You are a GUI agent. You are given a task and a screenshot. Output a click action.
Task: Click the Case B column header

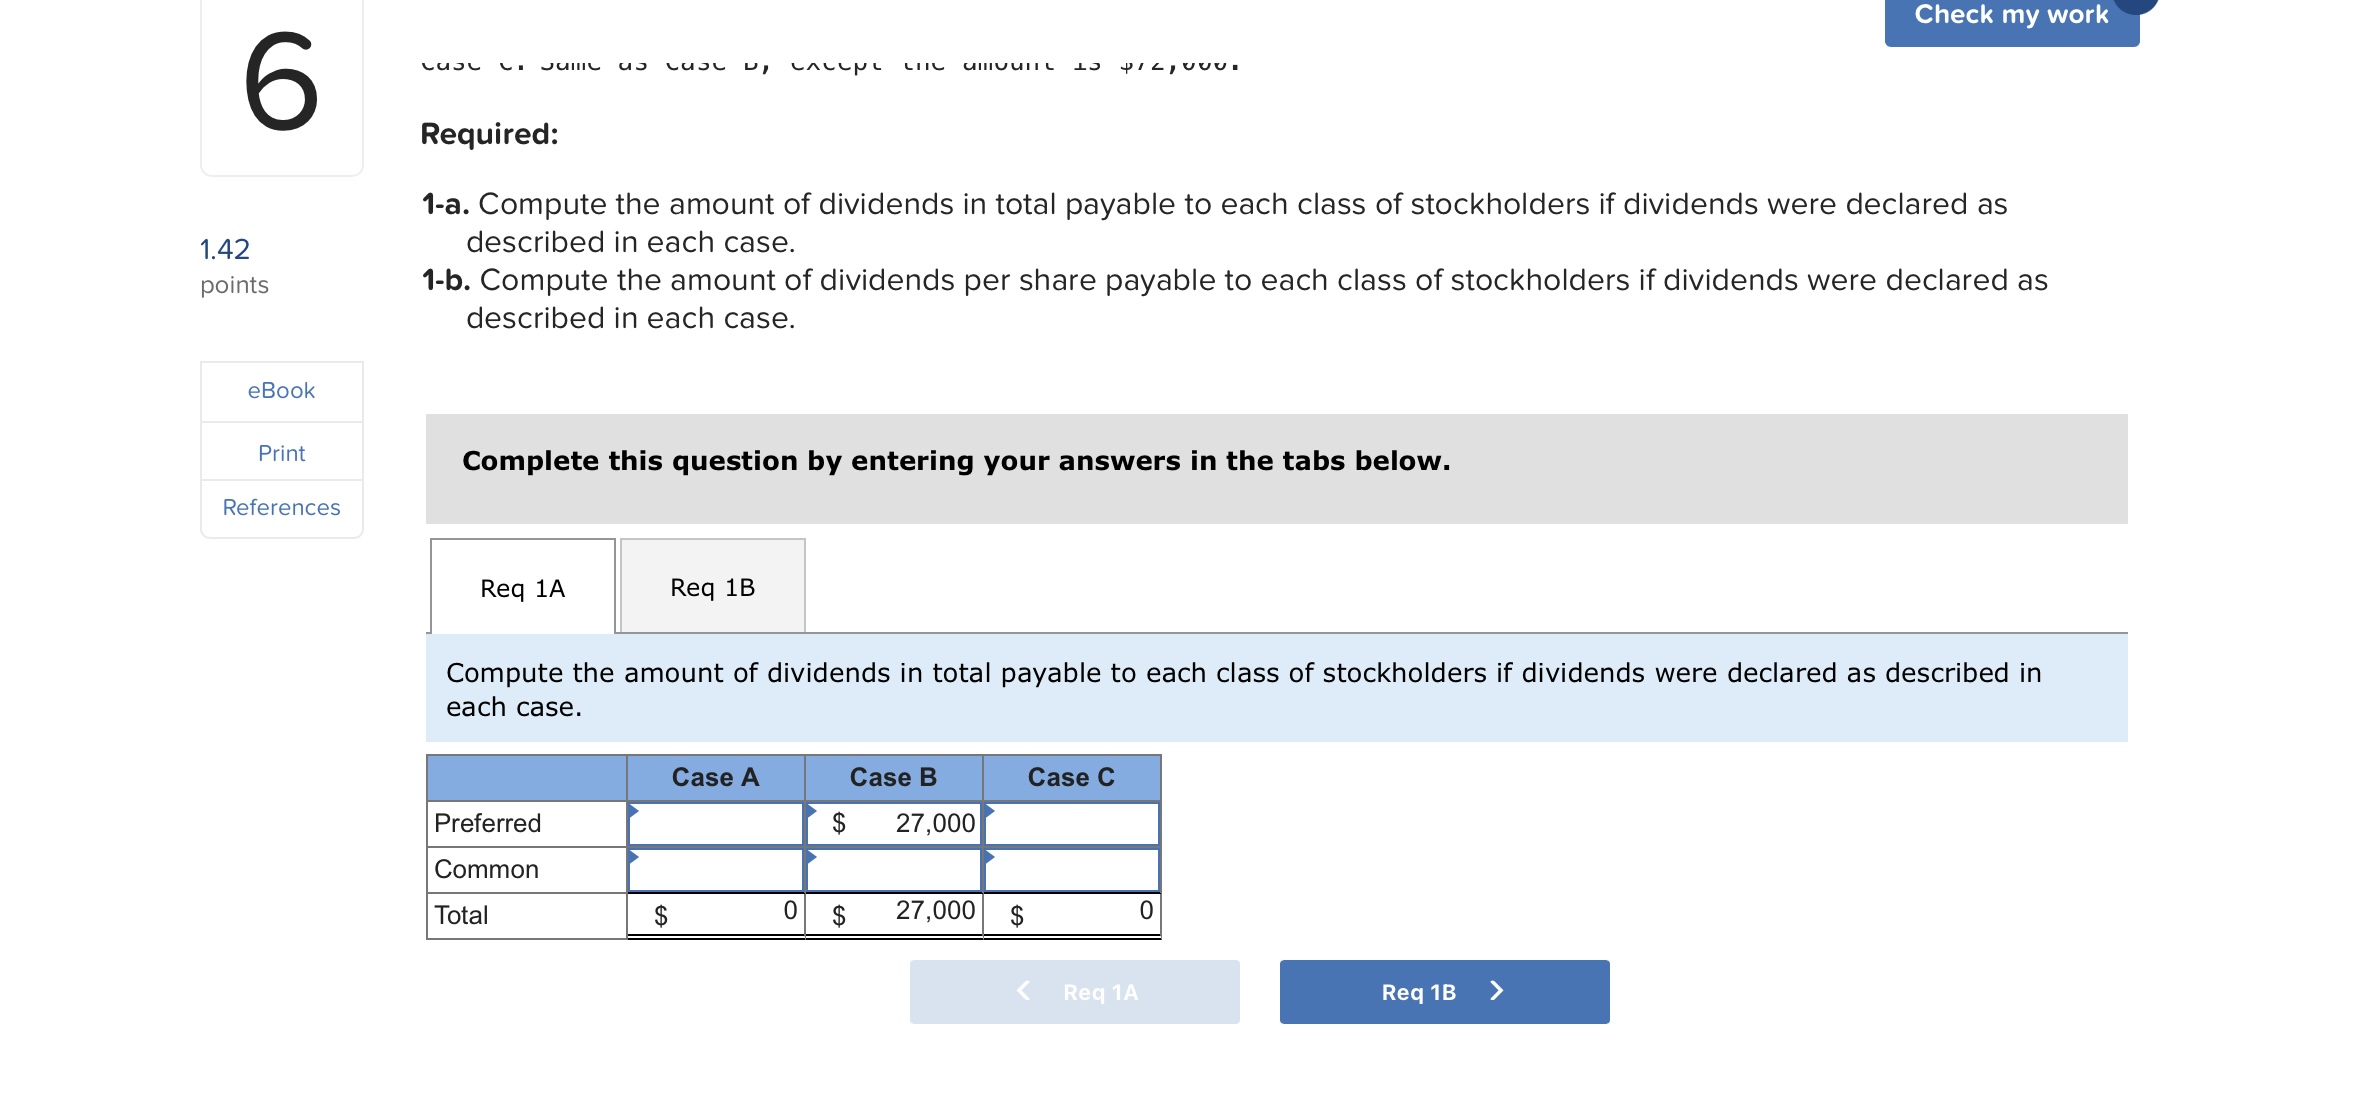click(x=894, y=778)
